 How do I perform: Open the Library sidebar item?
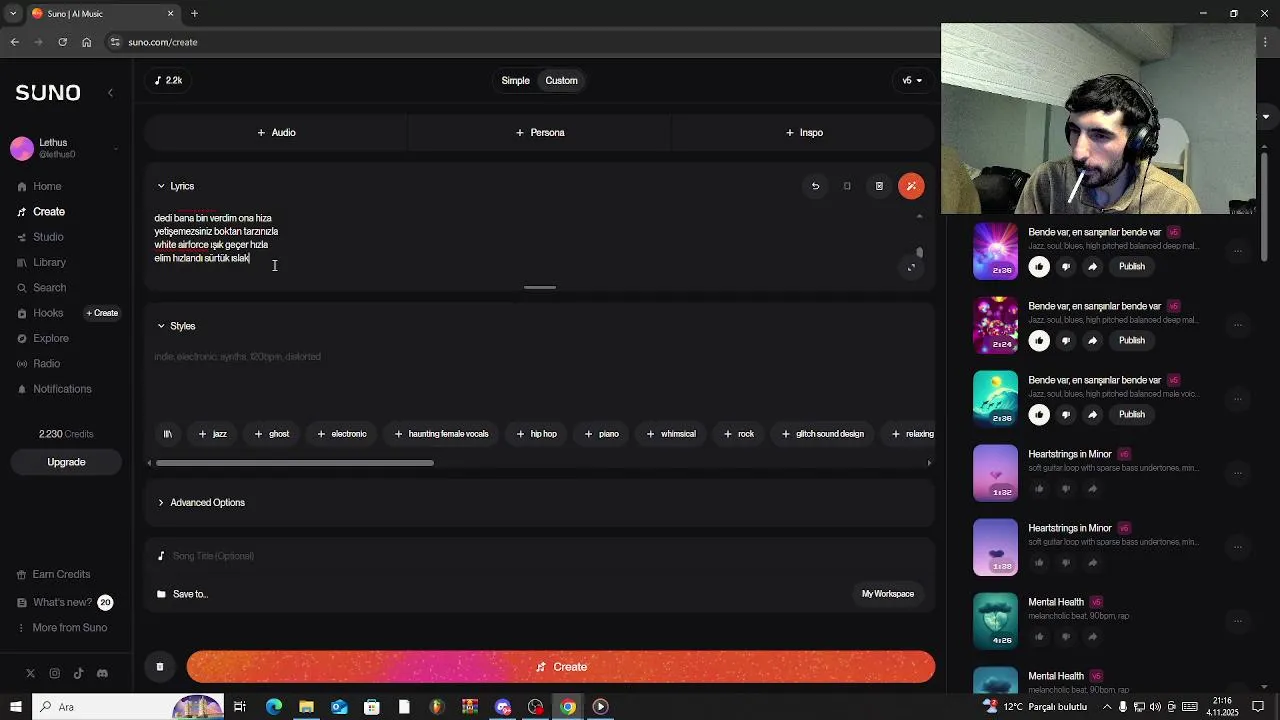pyautogui.click(x=41, y=262)
